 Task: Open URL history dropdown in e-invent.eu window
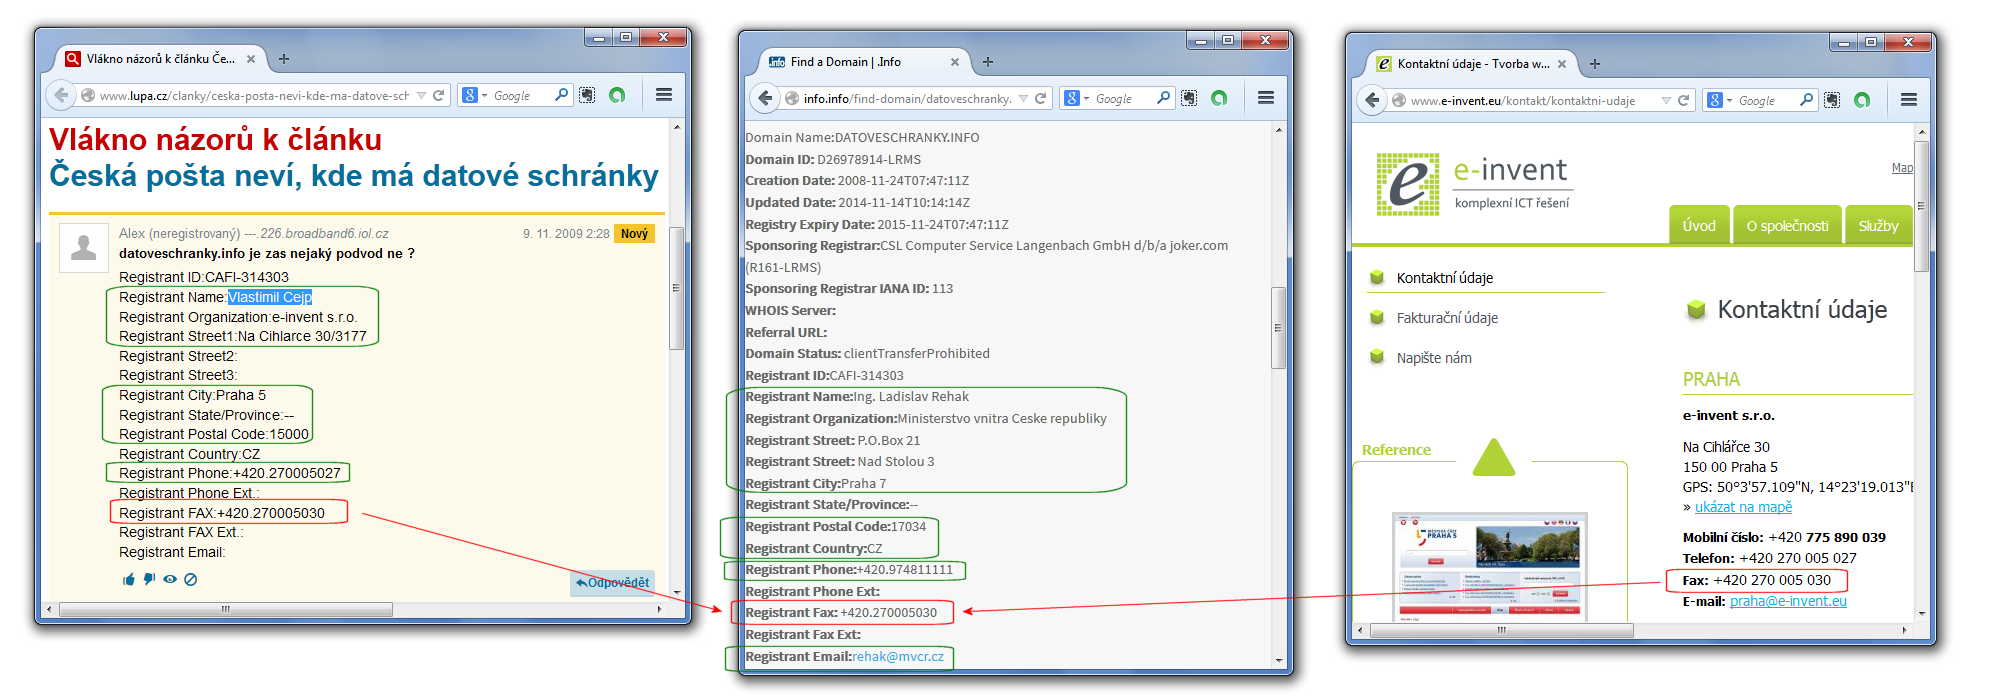pyautogui.click(x=1666, y=101)
